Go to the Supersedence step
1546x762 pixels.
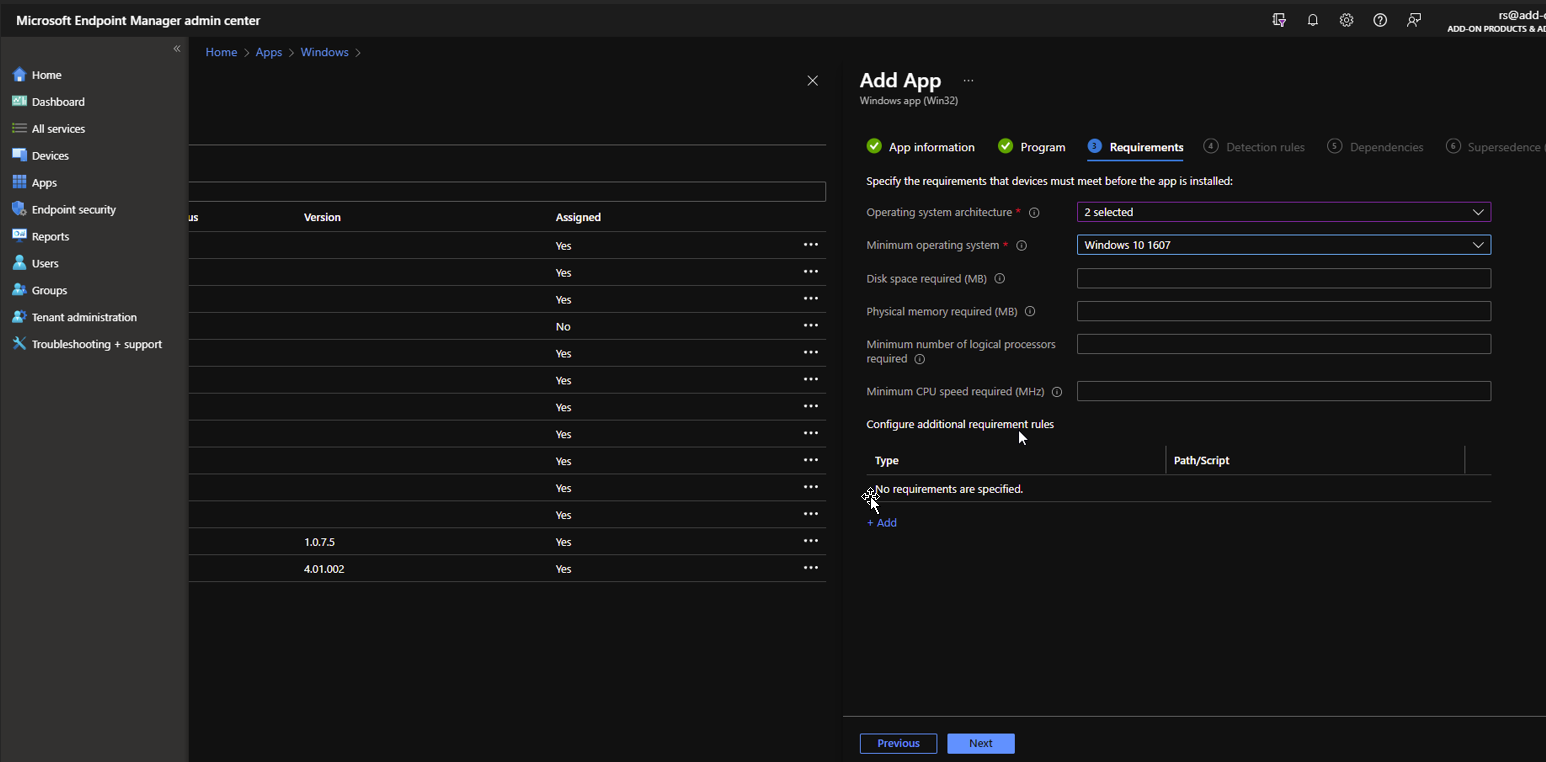[1494, 147]
